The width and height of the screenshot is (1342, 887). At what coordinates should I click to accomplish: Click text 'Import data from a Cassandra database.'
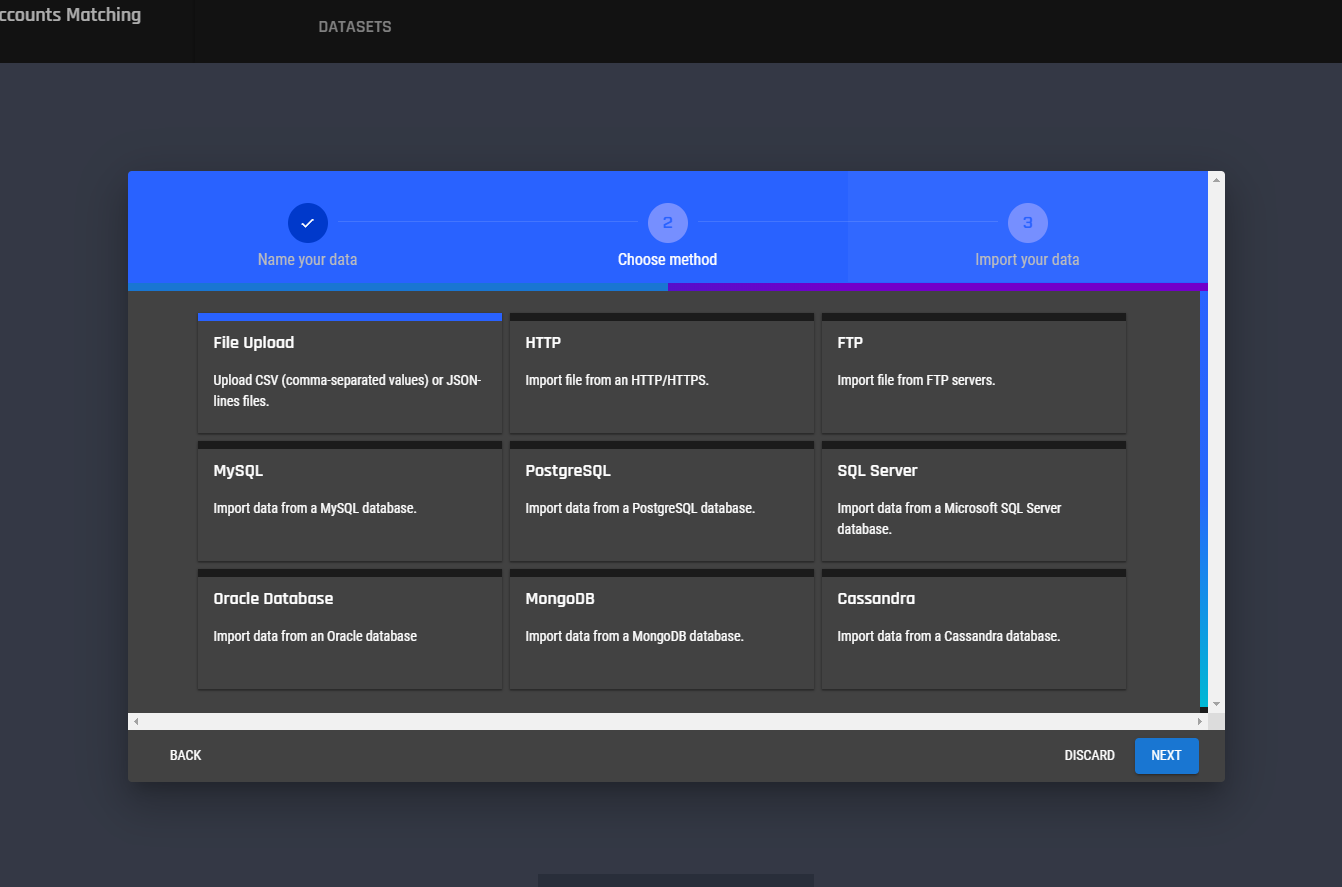(x=948, y=636)
